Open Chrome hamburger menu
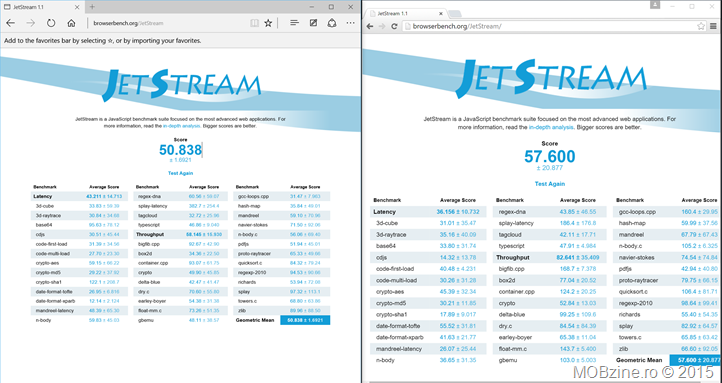Viewport: 722px width, 383px height. 713,26
